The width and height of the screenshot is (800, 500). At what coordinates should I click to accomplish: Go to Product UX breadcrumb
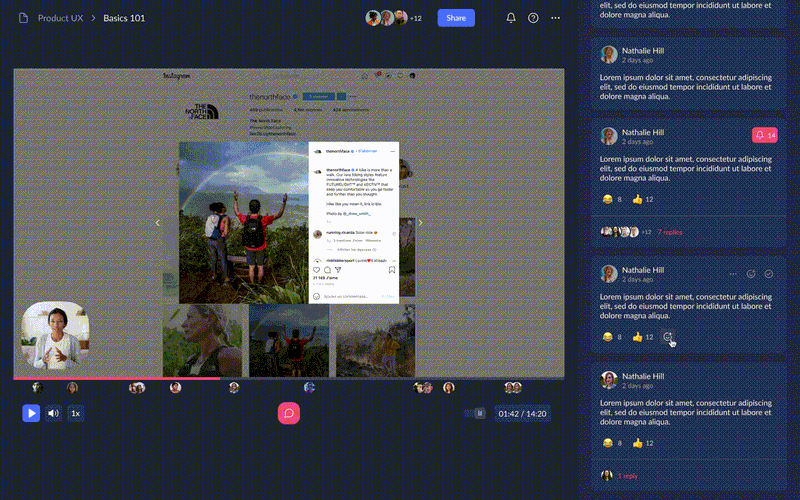(x=60, y=18)
